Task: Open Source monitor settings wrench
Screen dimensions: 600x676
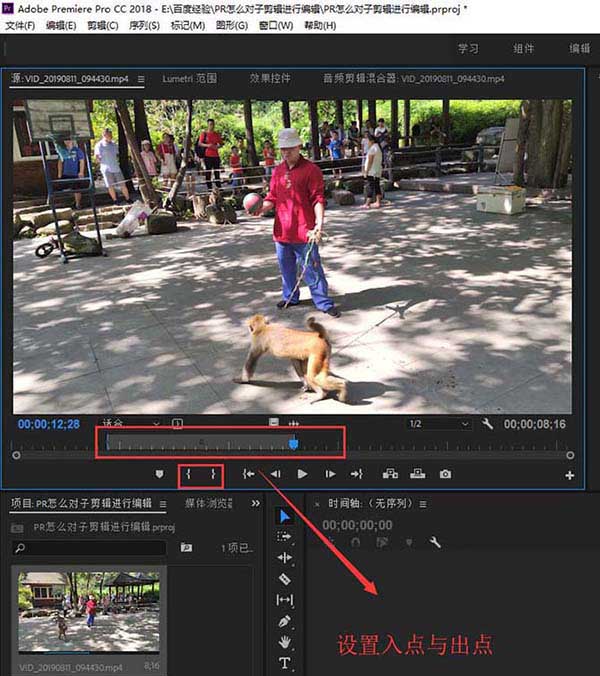Action: tap(488, 424)
